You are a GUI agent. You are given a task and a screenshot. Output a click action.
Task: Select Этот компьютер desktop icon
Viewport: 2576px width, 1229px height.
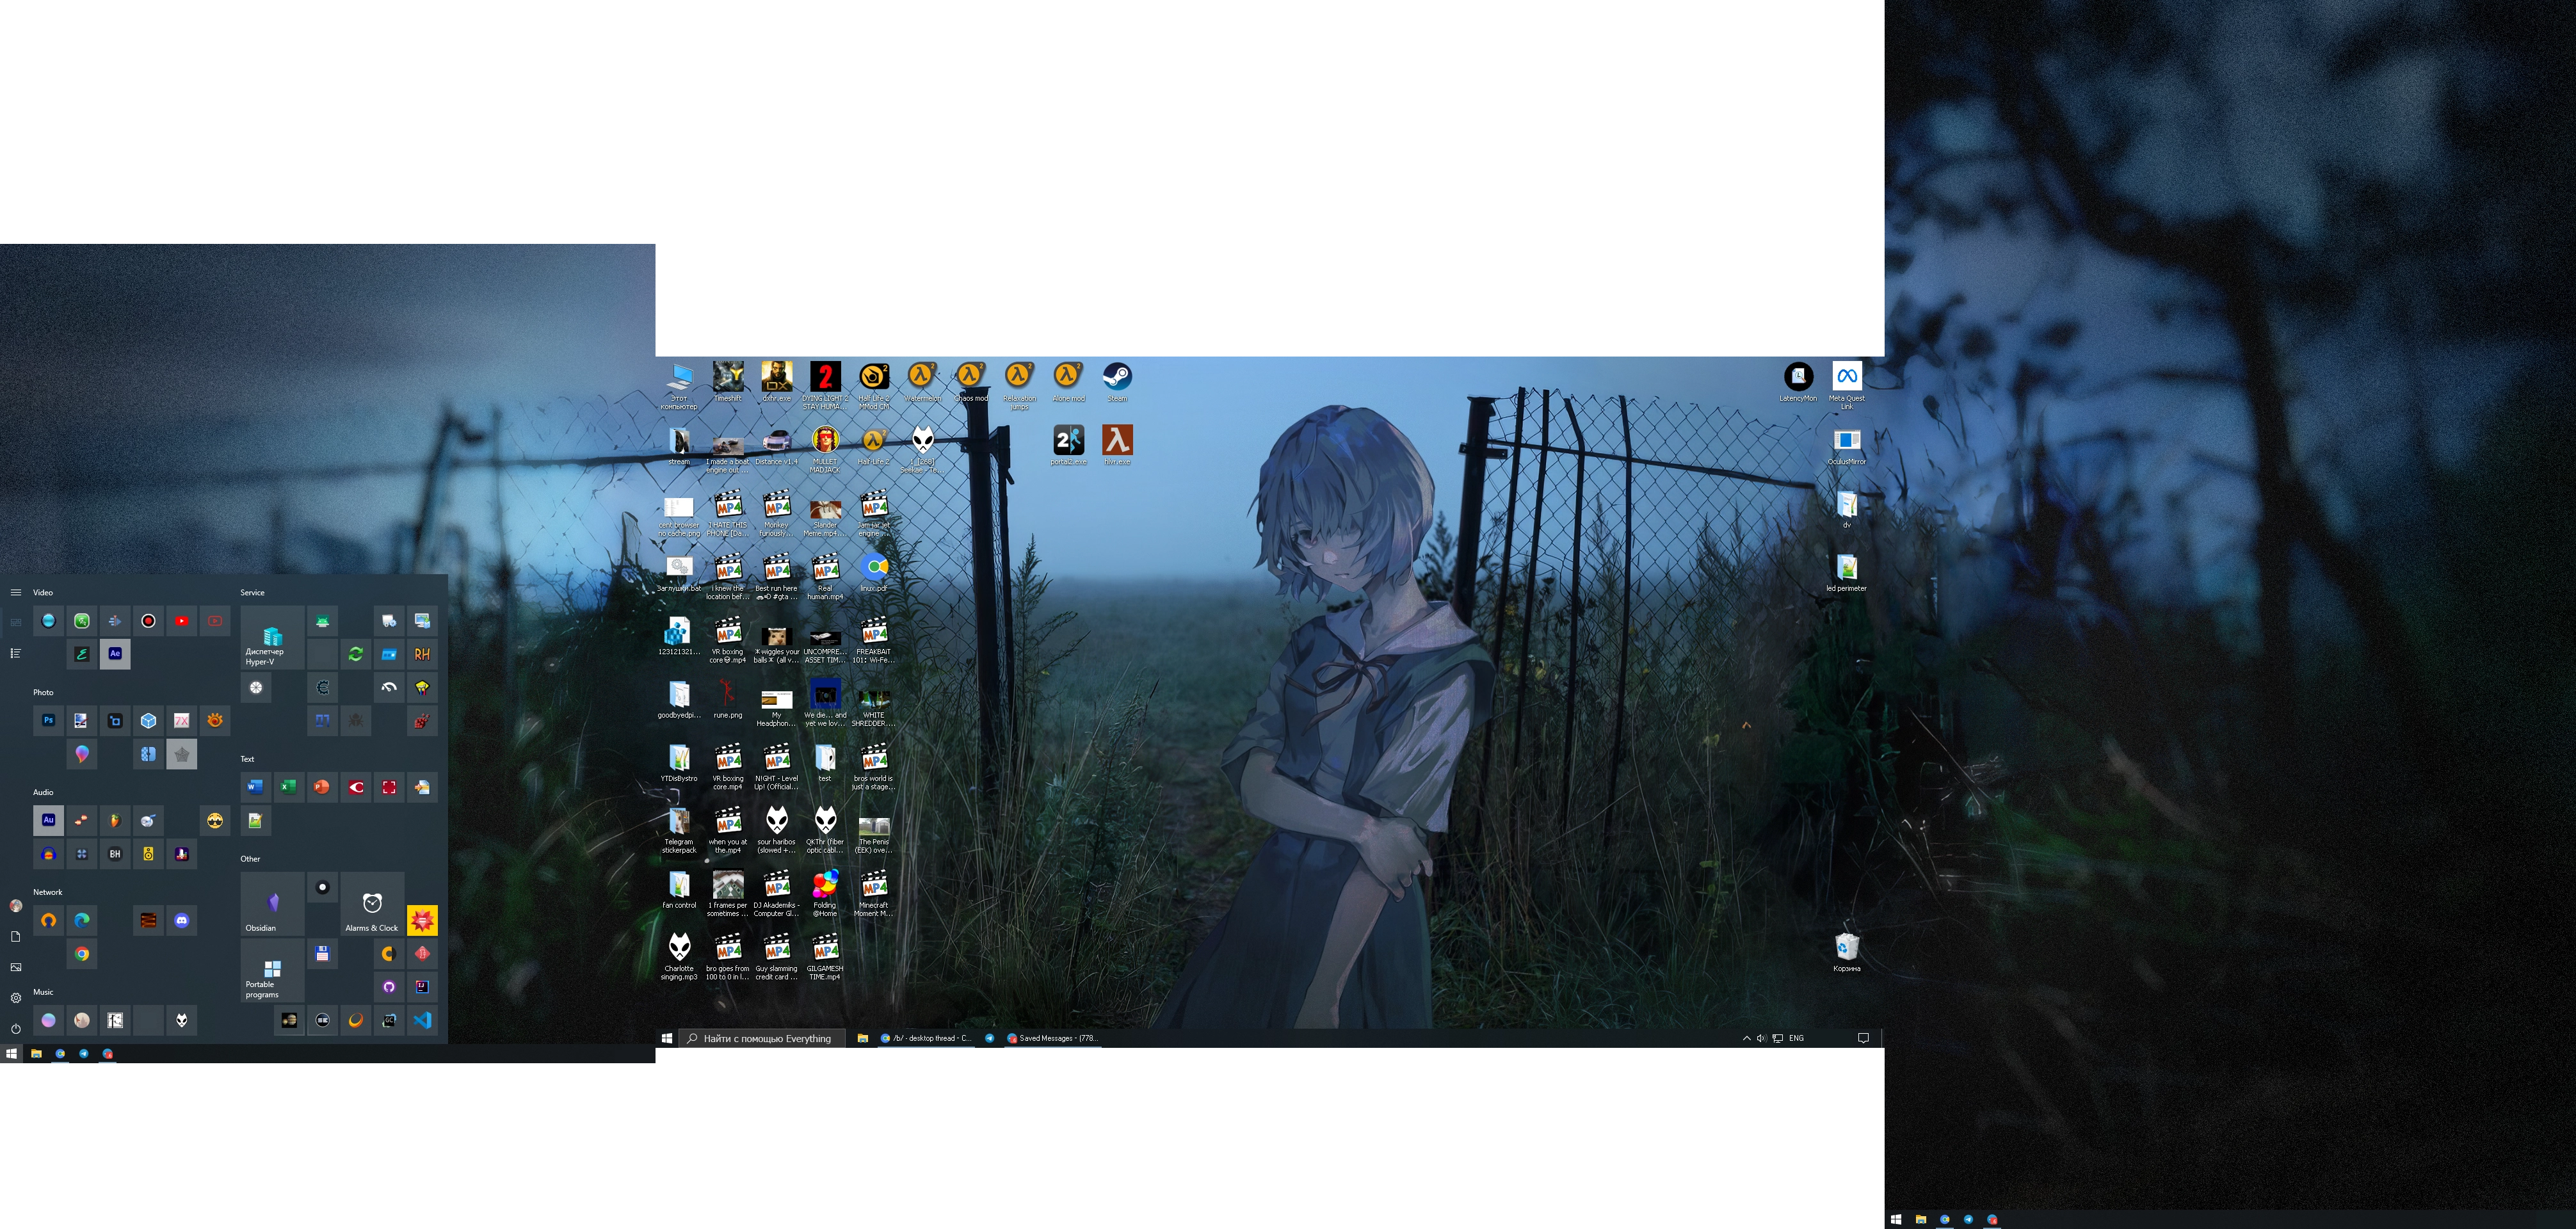[x=679, y=385]
